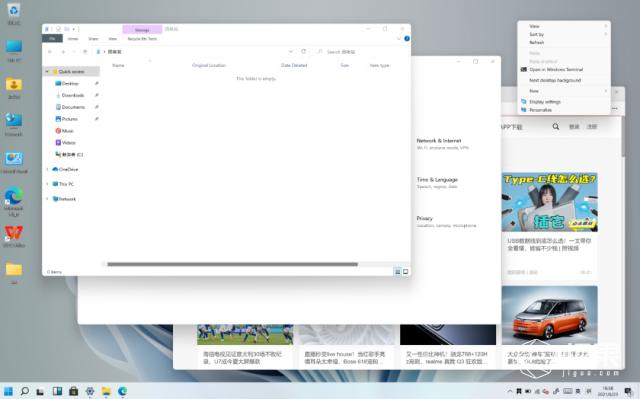This screenshot has width=640, height=399.
Task: Open Quick Access Toolbar customize dropdown
Action: click(x=73, y=29)
